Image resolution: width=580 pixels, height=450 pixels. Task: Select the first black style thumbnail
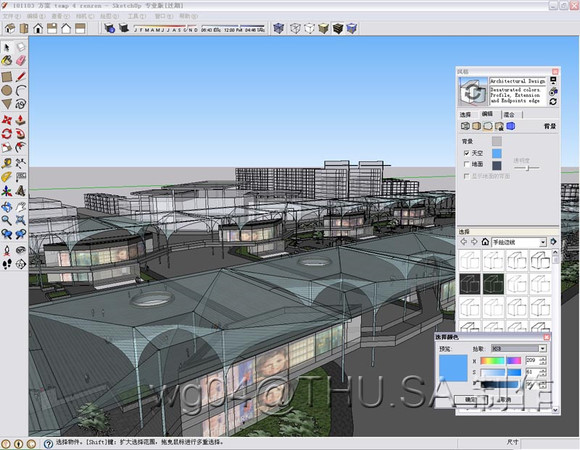(470, 284)
